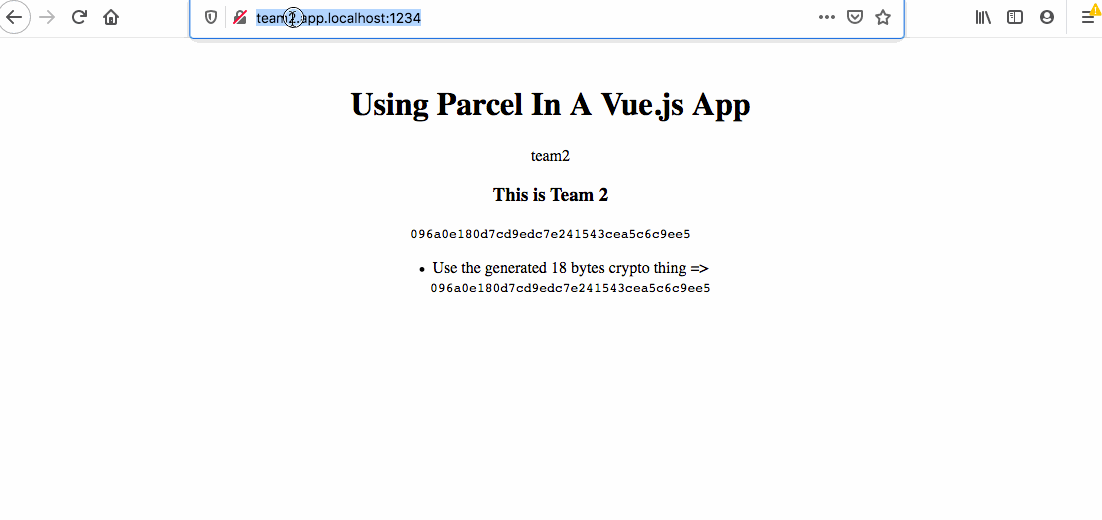
Task: Go back to the previous page
Action: [14, 17]
